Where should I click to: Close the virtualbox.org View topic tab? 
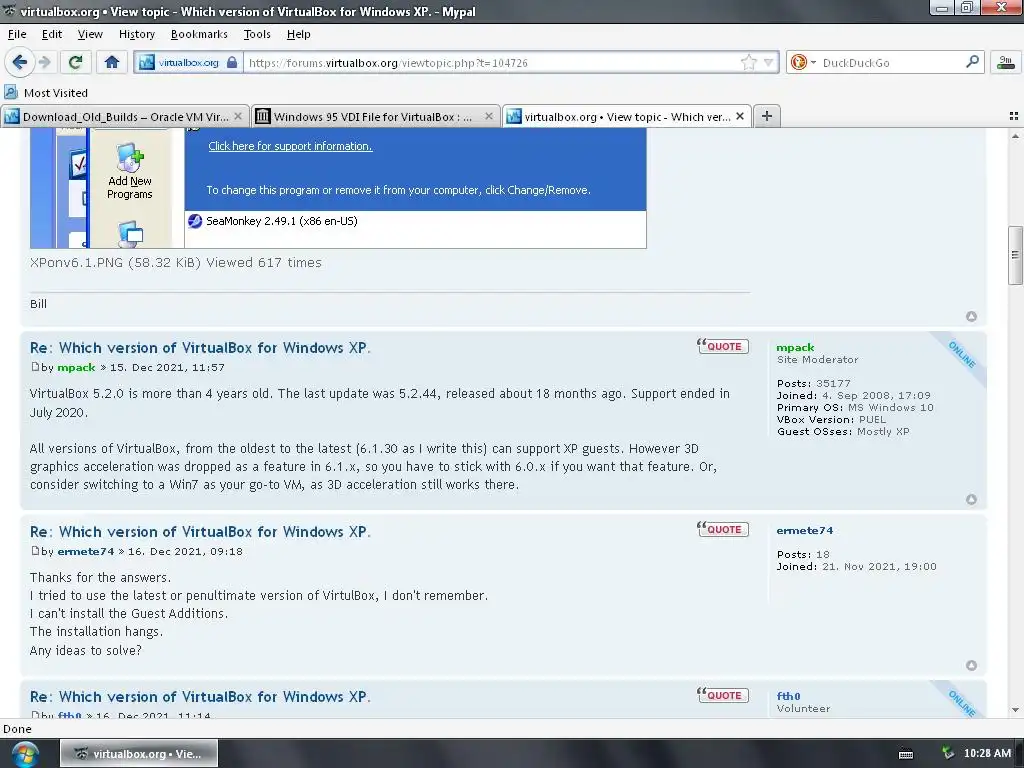coord(740,116)
